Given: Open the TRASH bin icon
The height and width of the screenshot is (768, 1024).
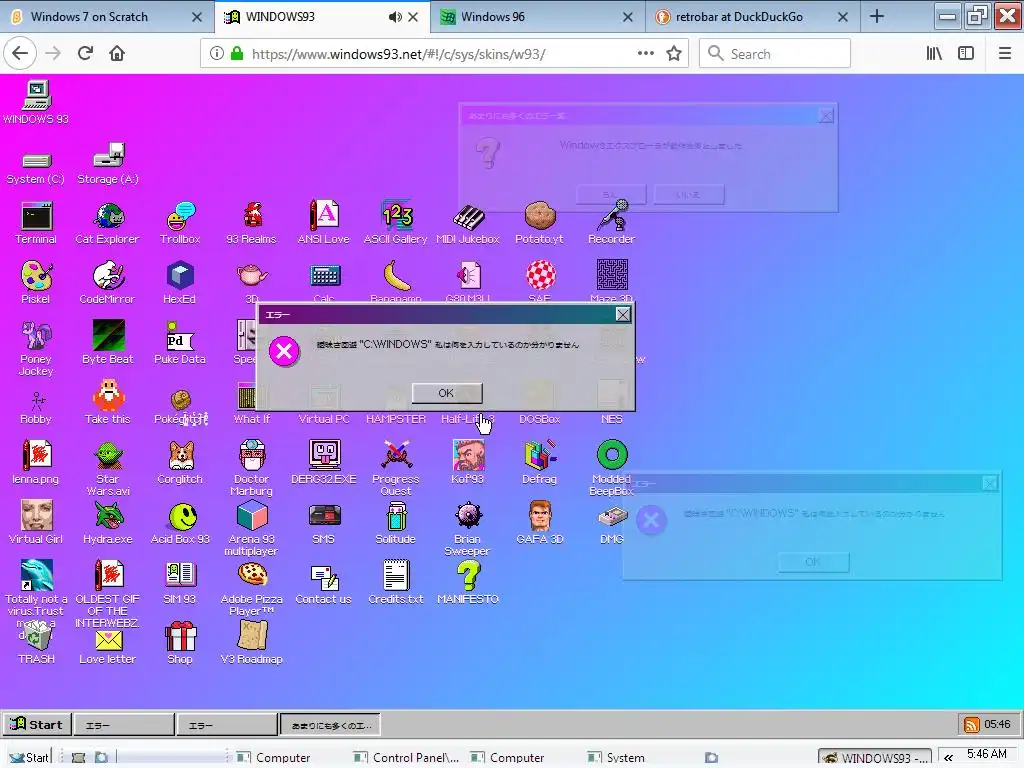Looking at the screenshot, I should (x=37, y=642).
